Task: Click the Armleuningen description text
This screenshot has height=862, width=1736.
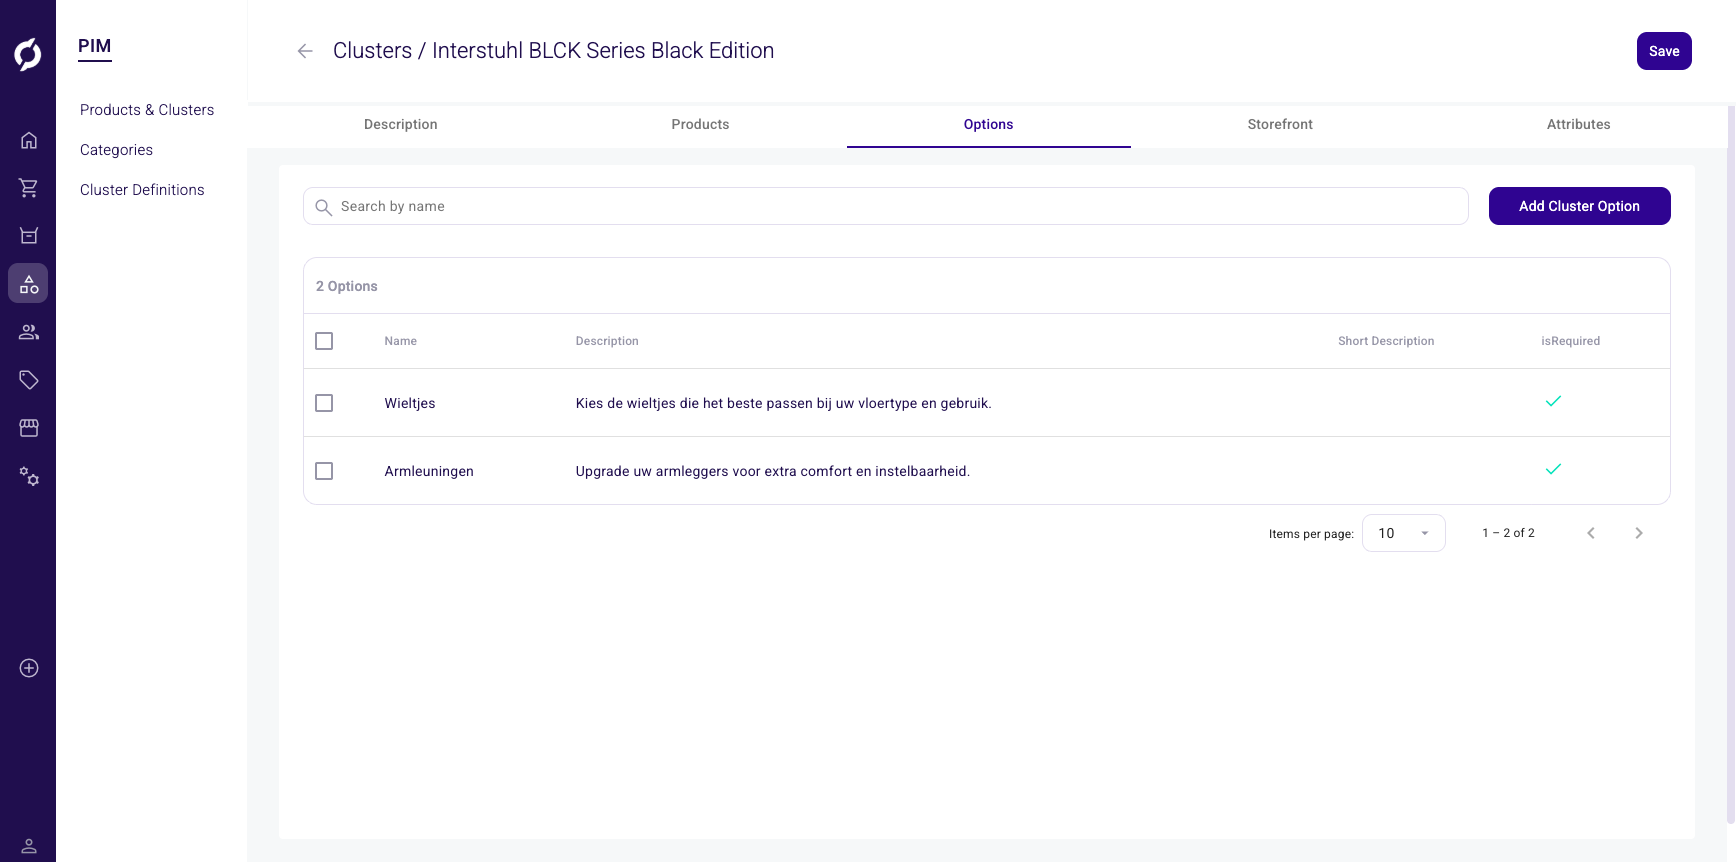Action: (x=773, y=471)
